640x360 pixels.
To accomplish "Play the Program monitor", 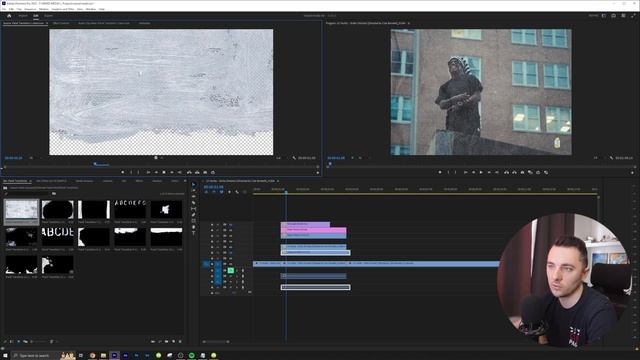I will (481, 172).
